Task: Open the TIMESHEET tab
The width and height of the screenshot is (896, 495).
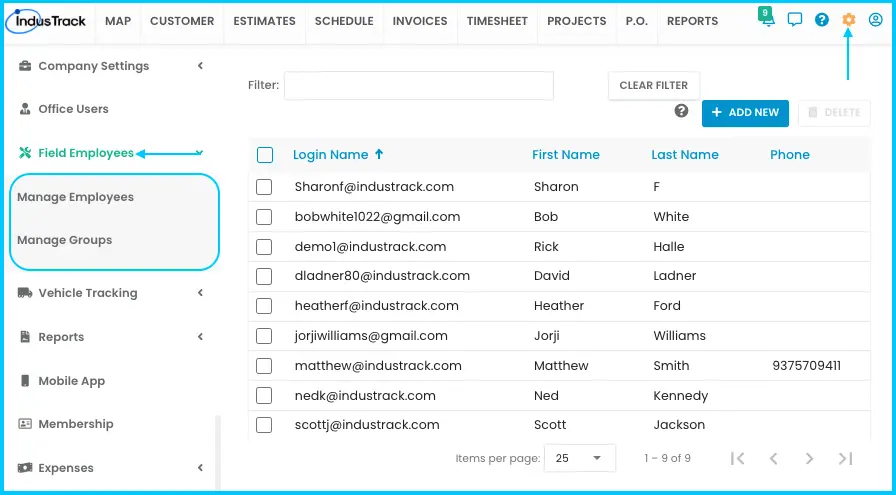Action: 497,21
